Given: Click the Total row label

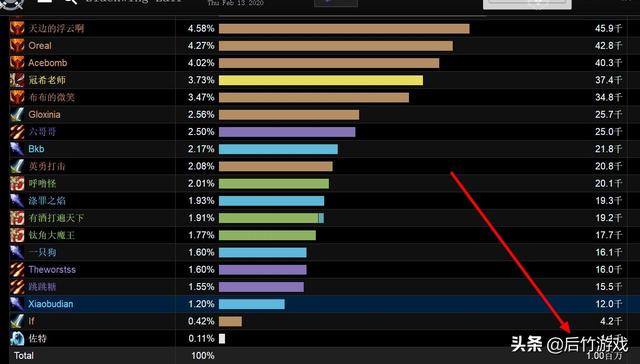Looking at the screenshot, I should click(24, 356).
